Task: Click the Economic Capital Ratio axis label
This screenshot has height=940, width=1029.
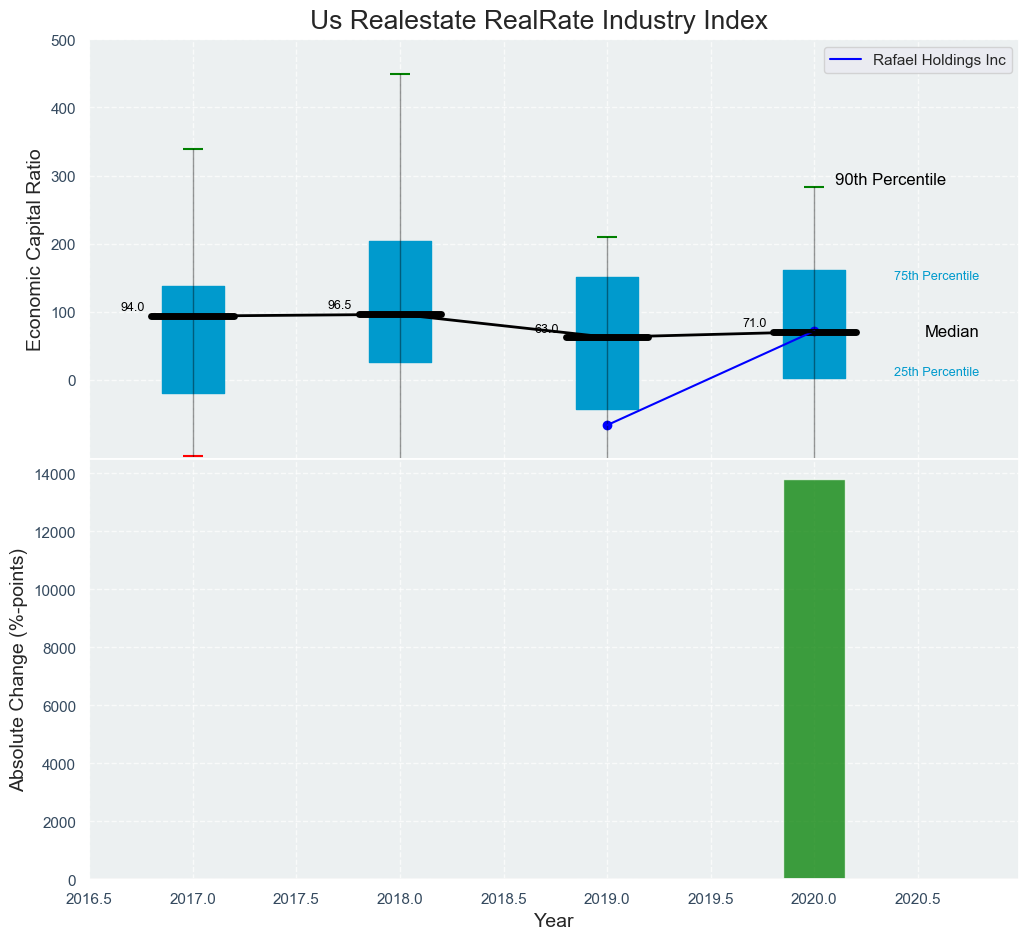Action: point(34,250)
